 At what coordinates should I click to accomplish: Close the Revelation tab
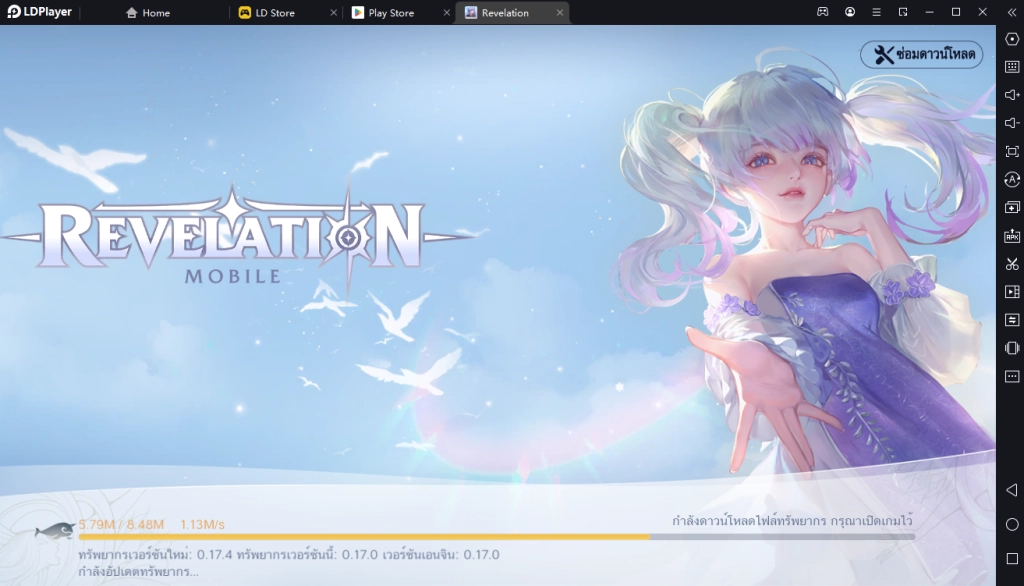[560, 12]
